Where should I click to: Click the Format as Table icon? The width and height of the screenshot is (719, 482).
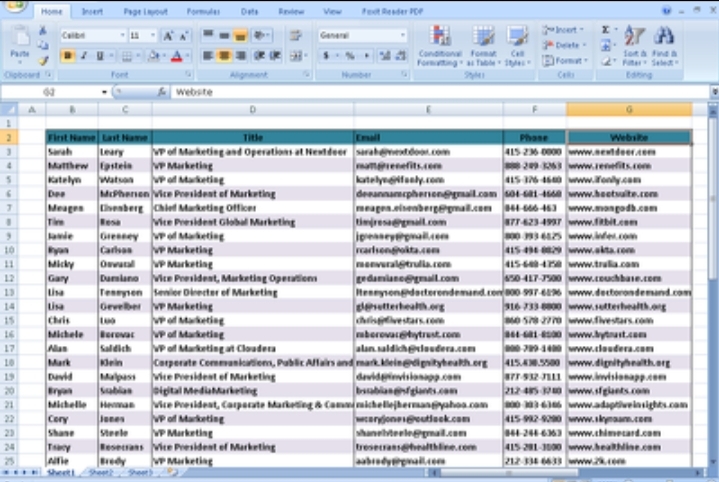click(483, 45)
